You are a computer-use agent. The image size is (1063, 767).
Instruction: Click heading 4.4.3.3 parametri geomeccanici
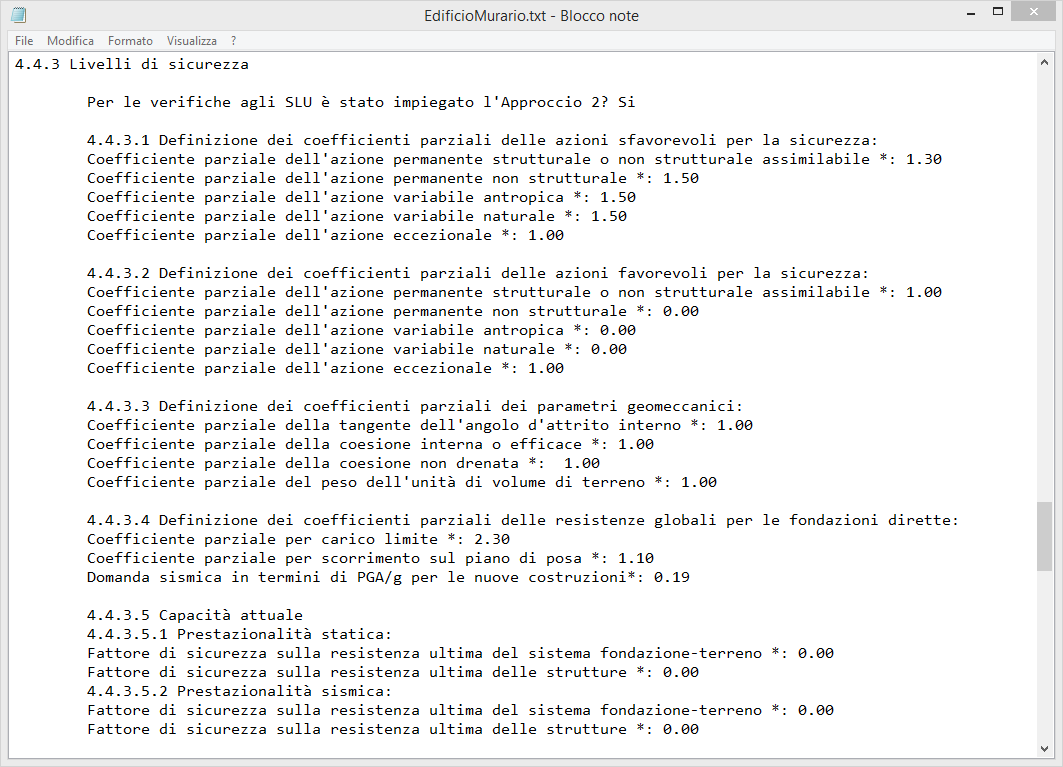(415, 406)
